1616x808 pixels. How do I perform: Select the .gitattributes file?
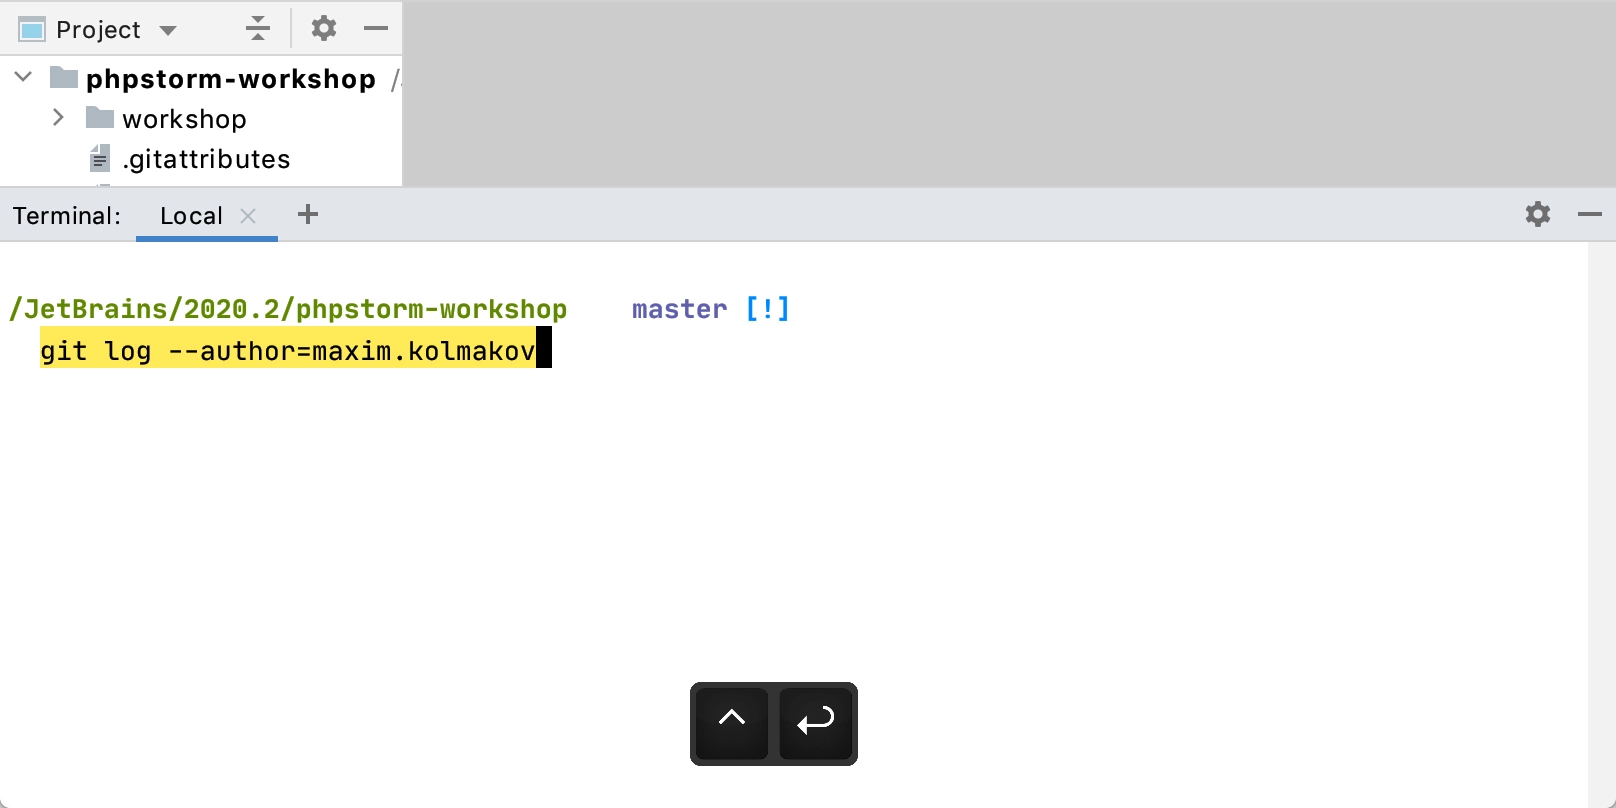point(206,159)
